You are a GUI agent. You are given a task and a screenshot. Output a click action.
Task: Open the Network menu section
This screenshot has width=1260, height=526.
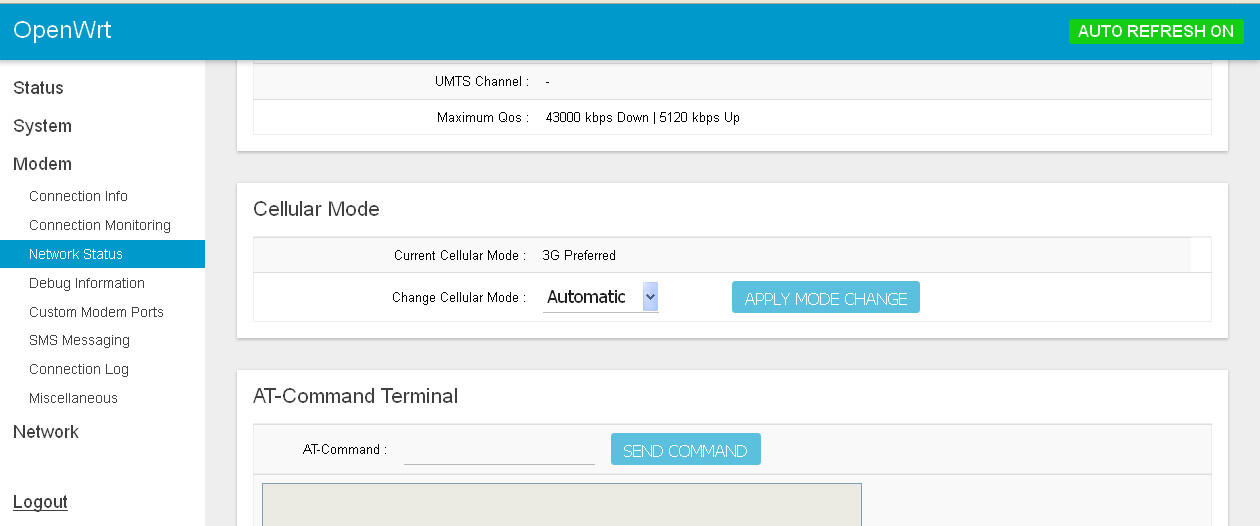tap(46, 432)
